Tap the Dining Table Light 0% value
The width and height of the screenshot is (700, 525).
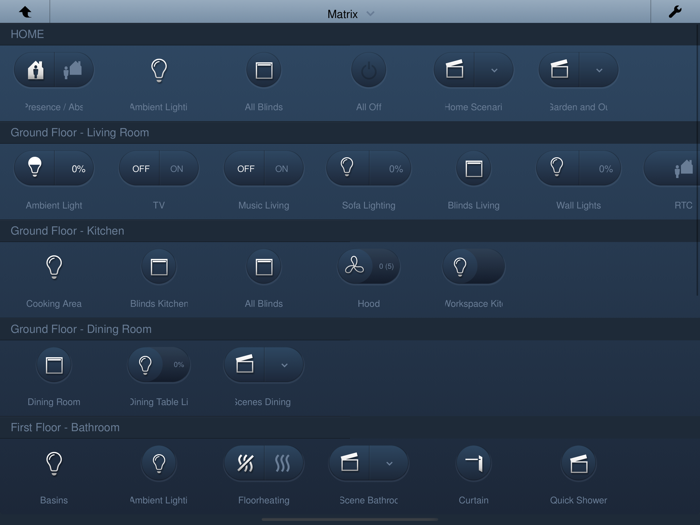(178, 365)
